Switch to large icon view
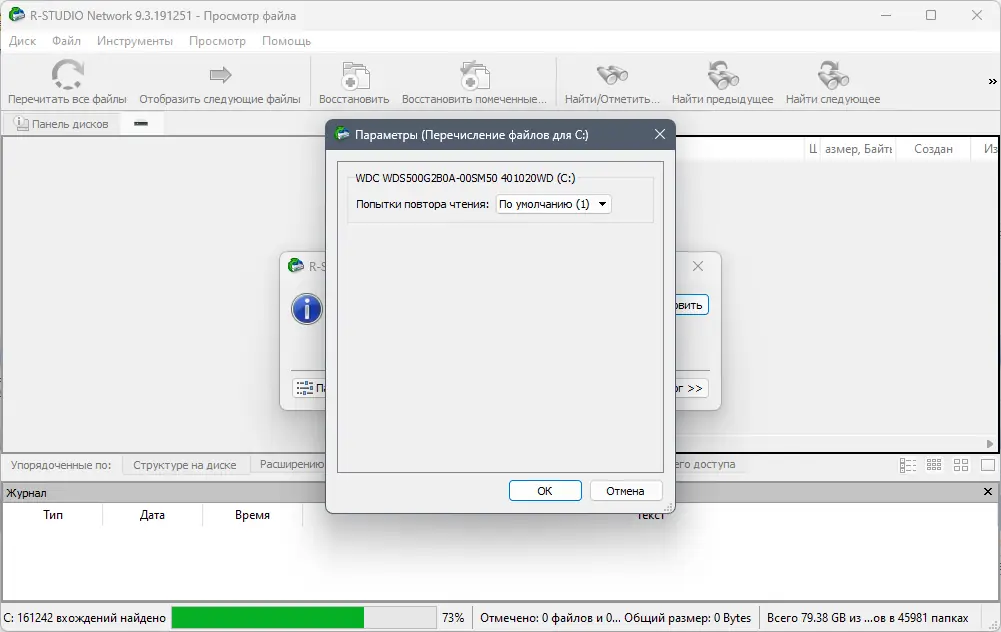The image size is (1001, 632). (x=988, y=465)
